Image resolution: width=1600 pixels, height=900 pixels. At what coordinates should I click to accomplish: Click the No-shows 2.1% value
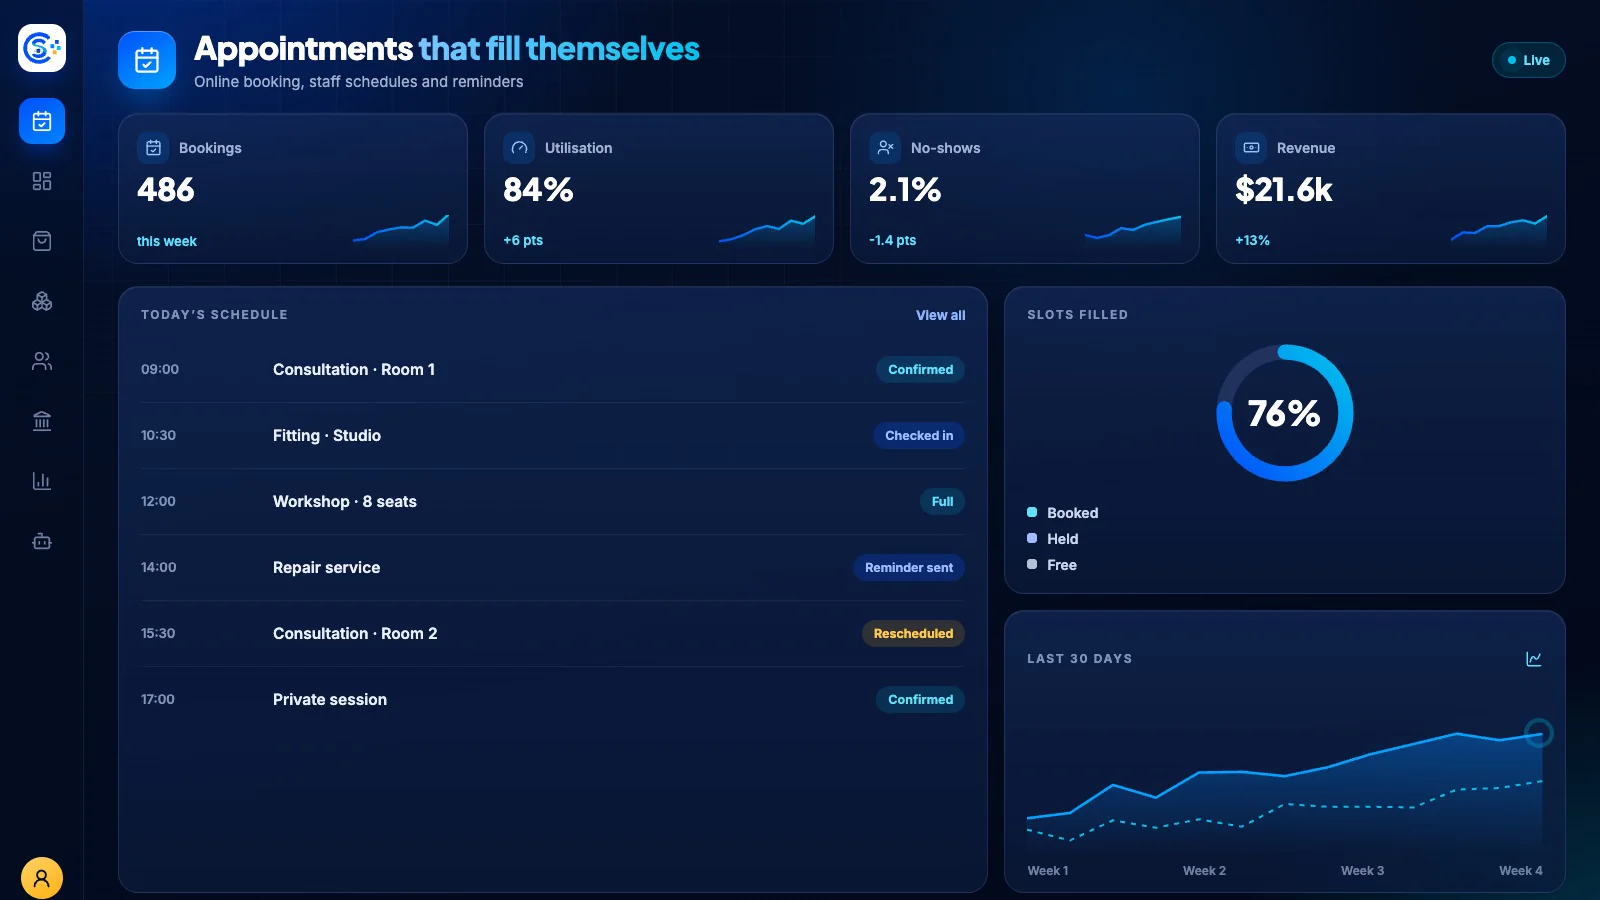(905, 190)
